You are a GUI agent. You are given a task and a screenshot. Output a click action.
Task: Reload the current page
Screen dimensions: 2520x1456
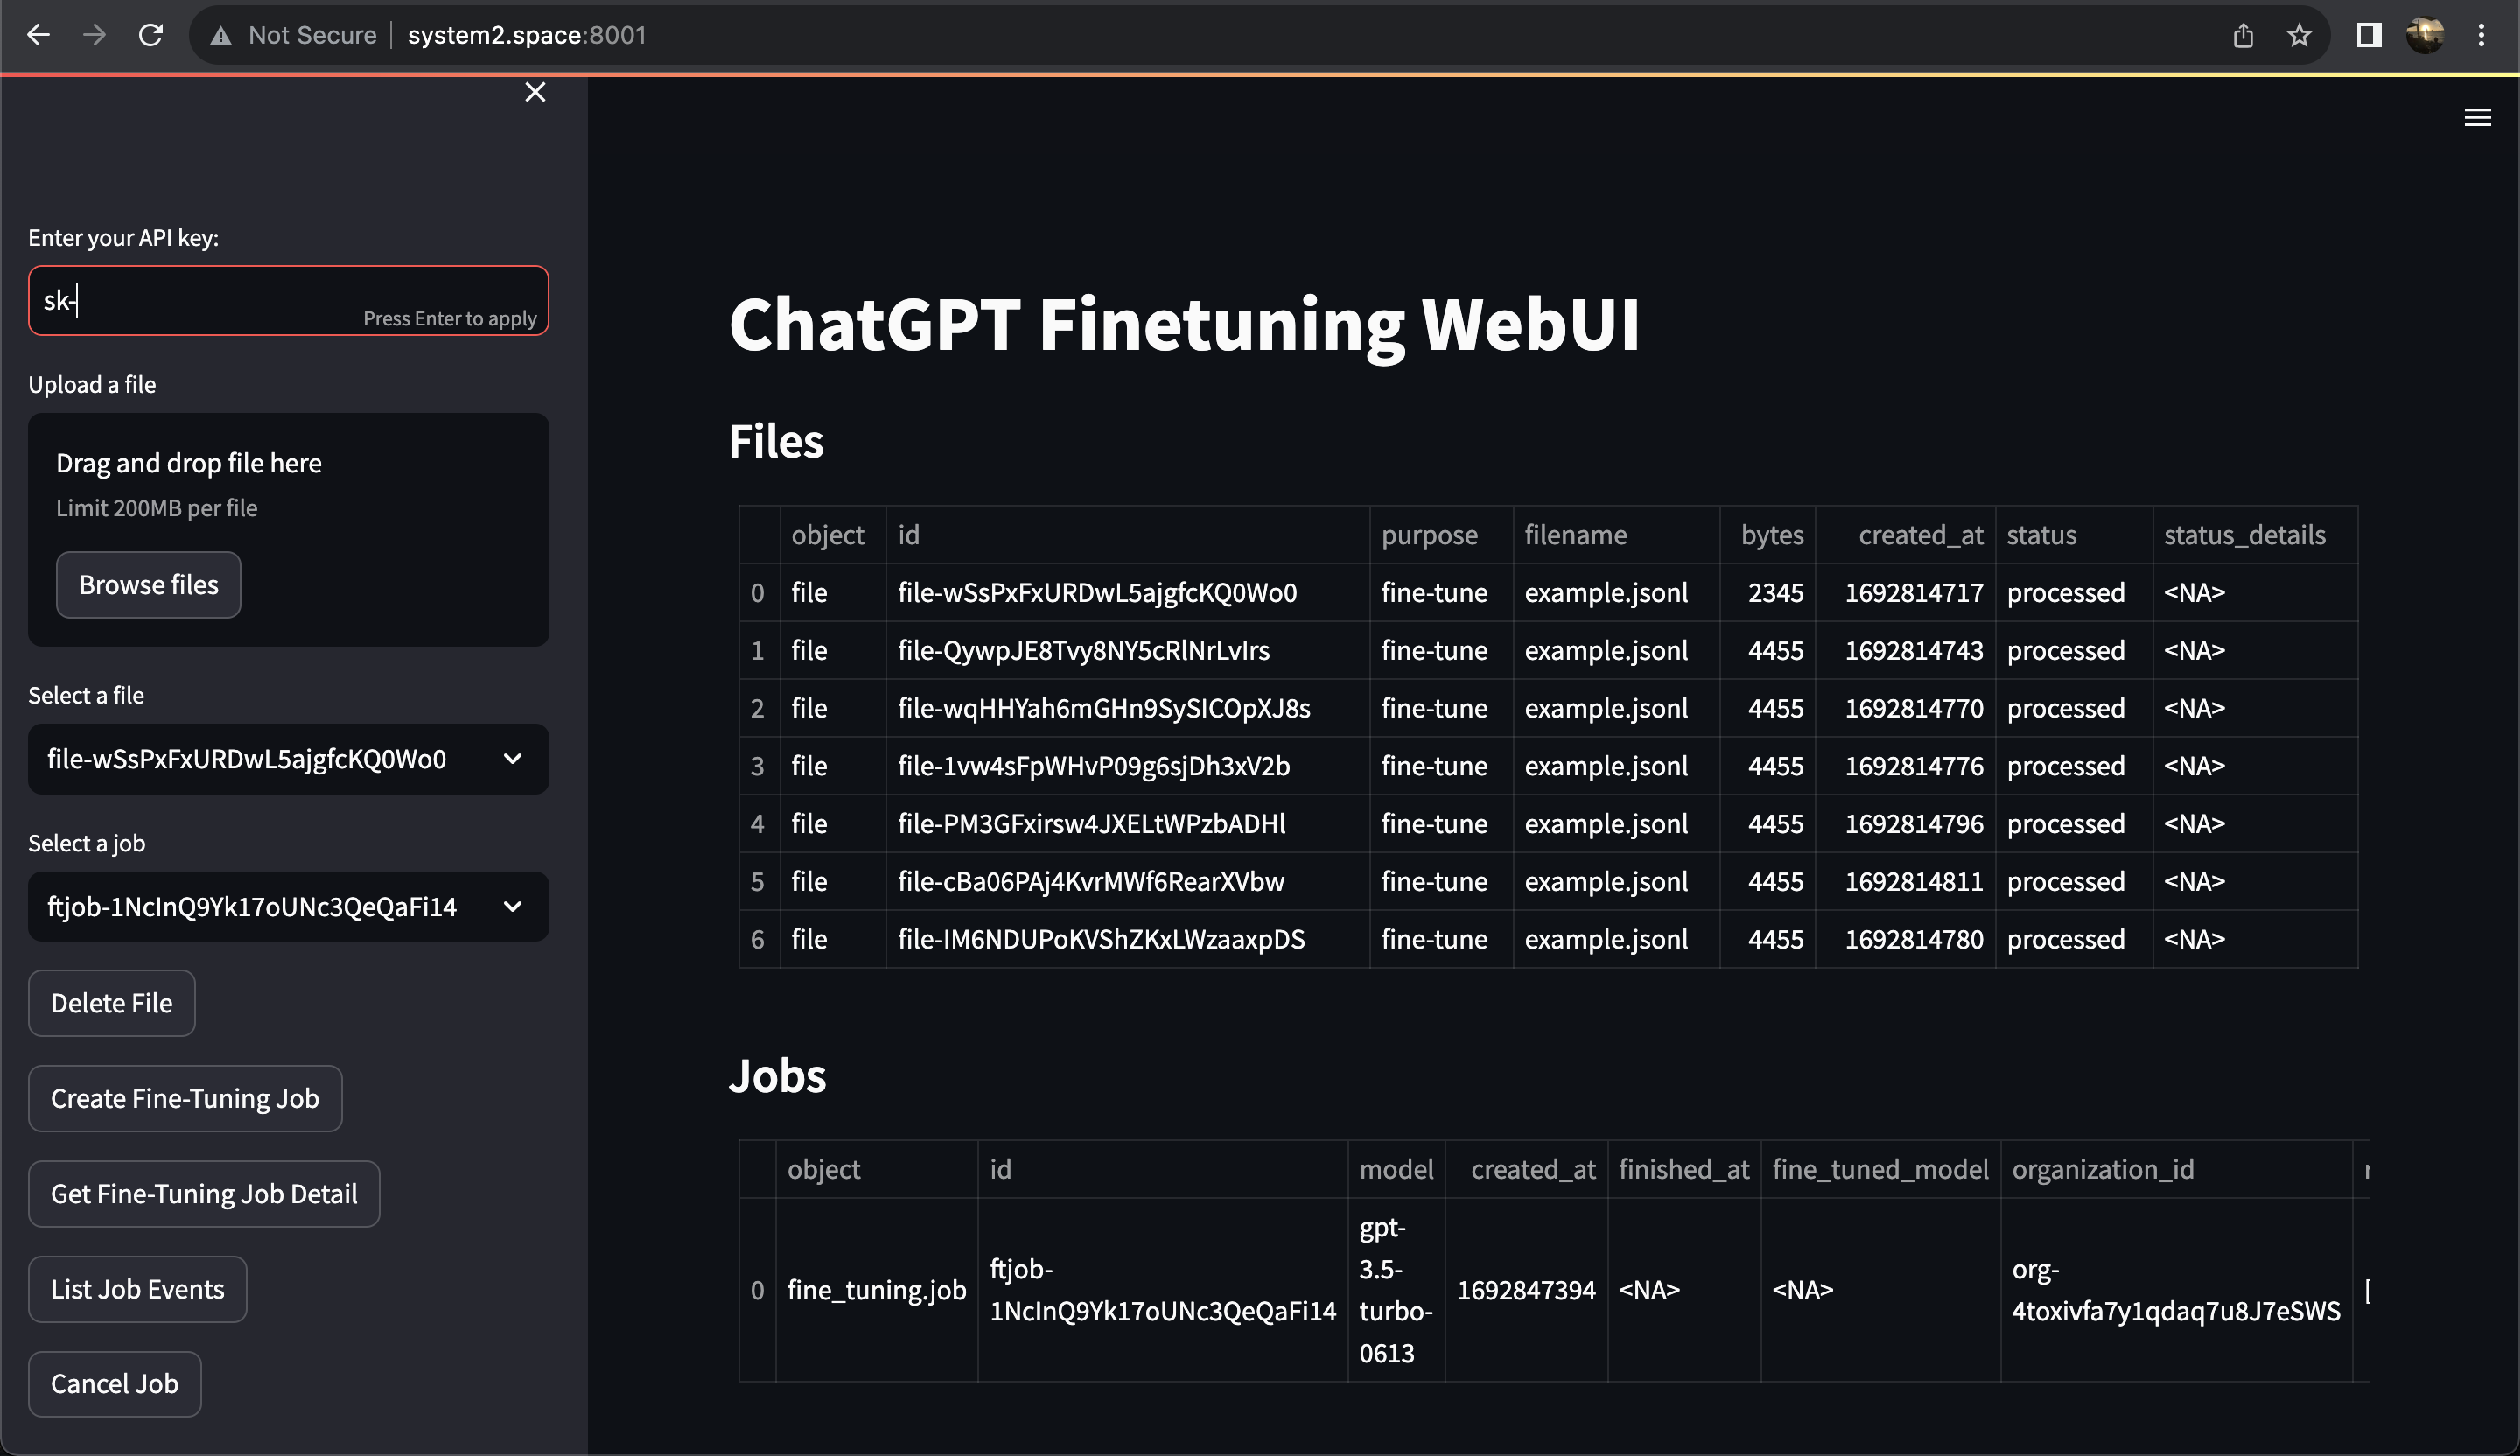click(151, 34)
